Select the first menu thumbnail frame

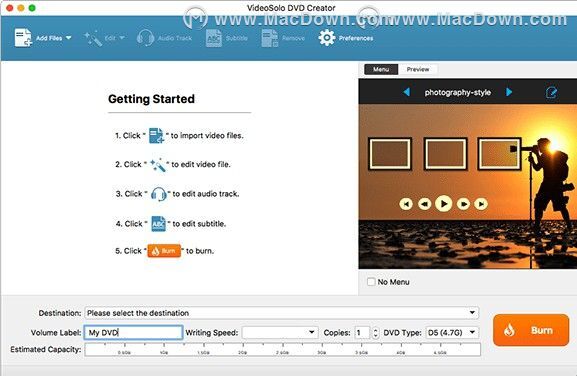390,153
